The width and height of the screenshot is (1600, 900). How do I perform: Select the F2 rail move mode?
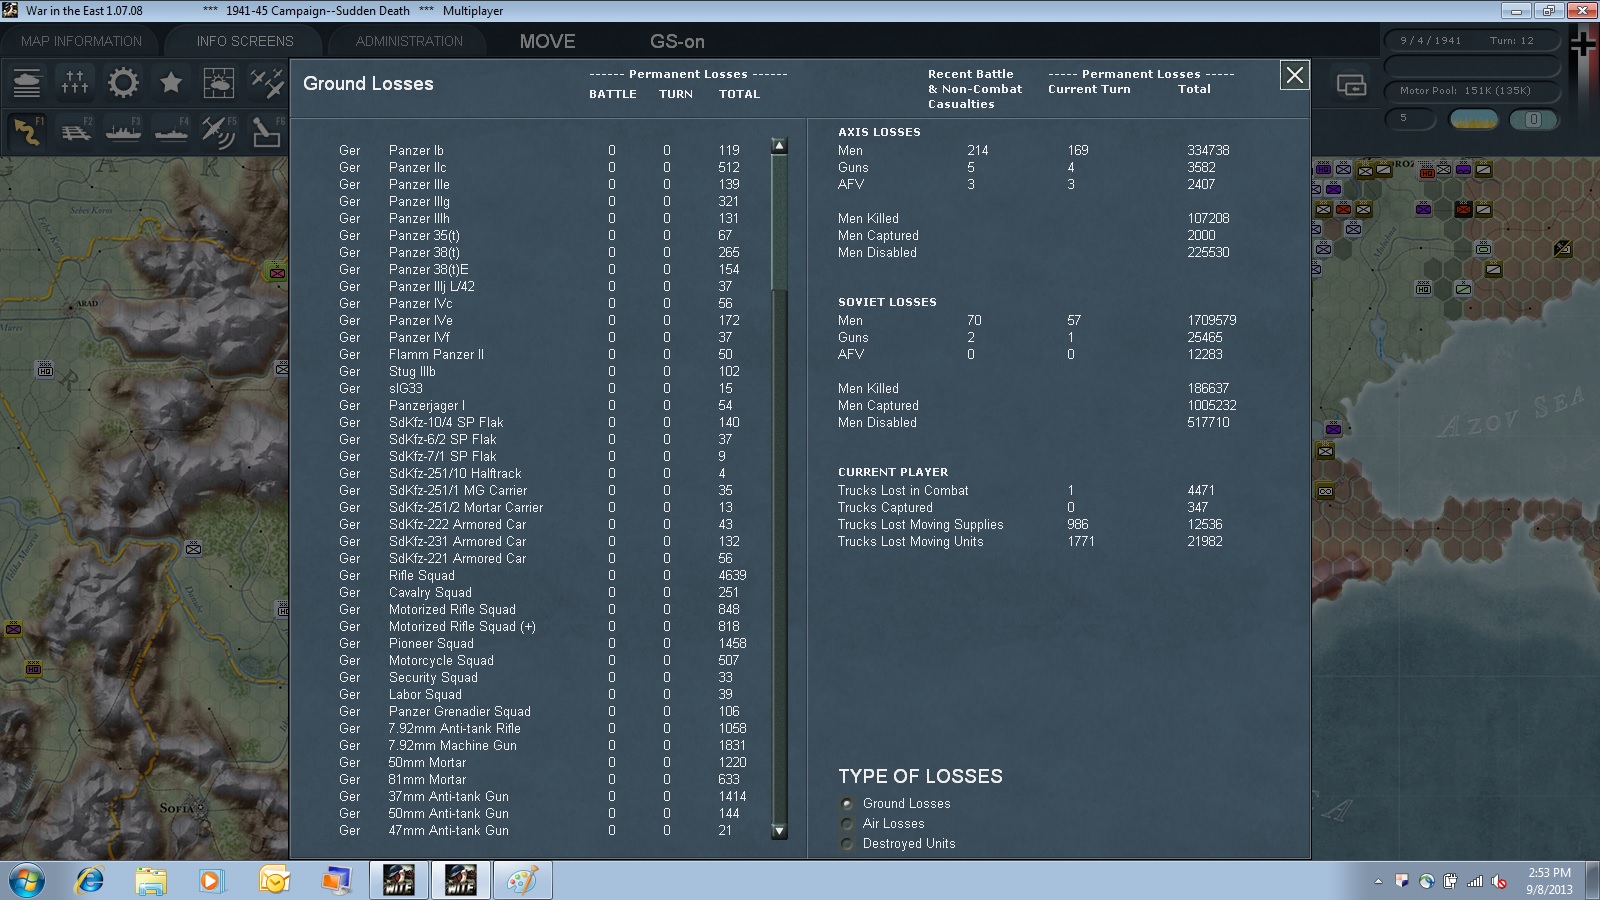click(75, 132)
